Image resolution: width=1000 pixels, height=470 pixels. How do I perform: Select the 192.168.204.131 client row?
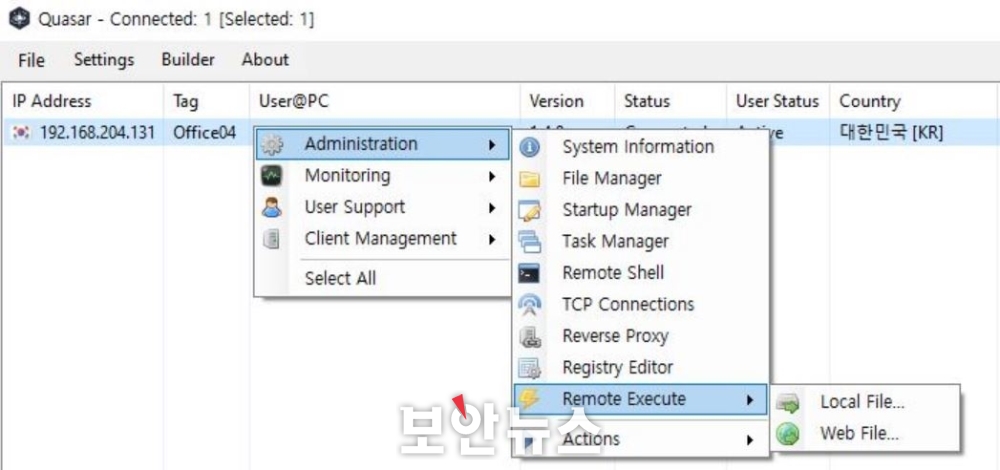500,133
